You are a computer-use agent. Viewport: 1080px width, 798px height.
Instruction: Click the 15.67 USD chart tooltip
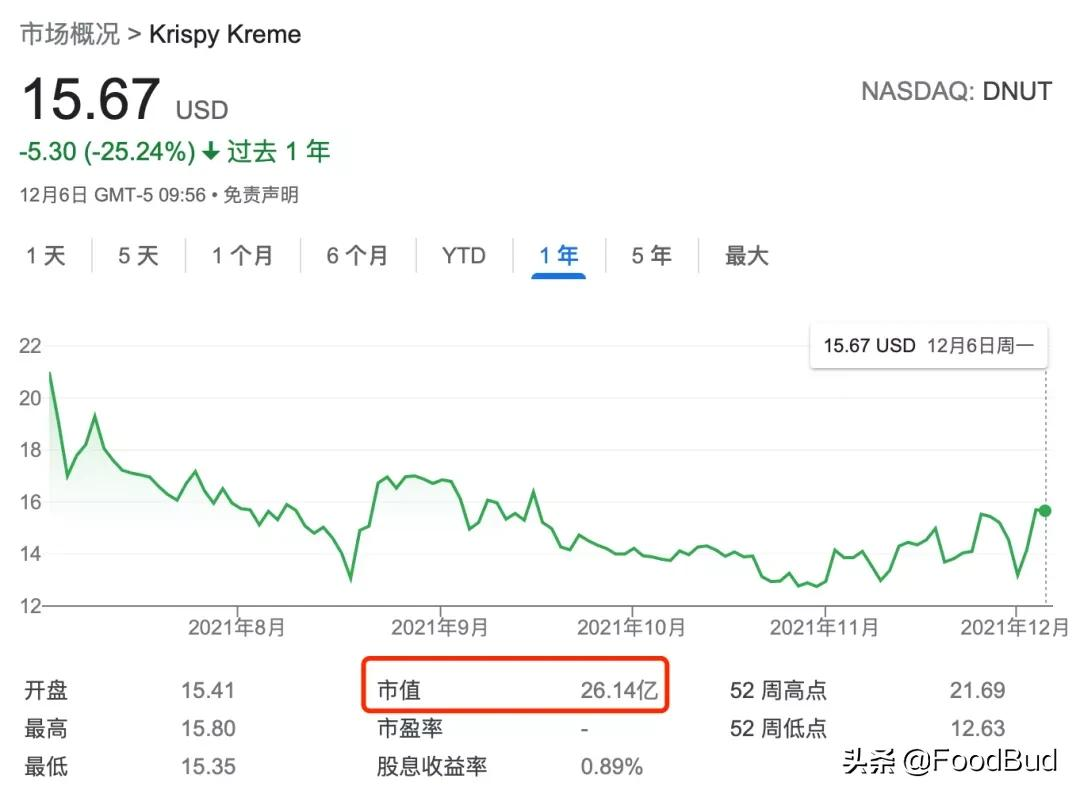point(928,346)
